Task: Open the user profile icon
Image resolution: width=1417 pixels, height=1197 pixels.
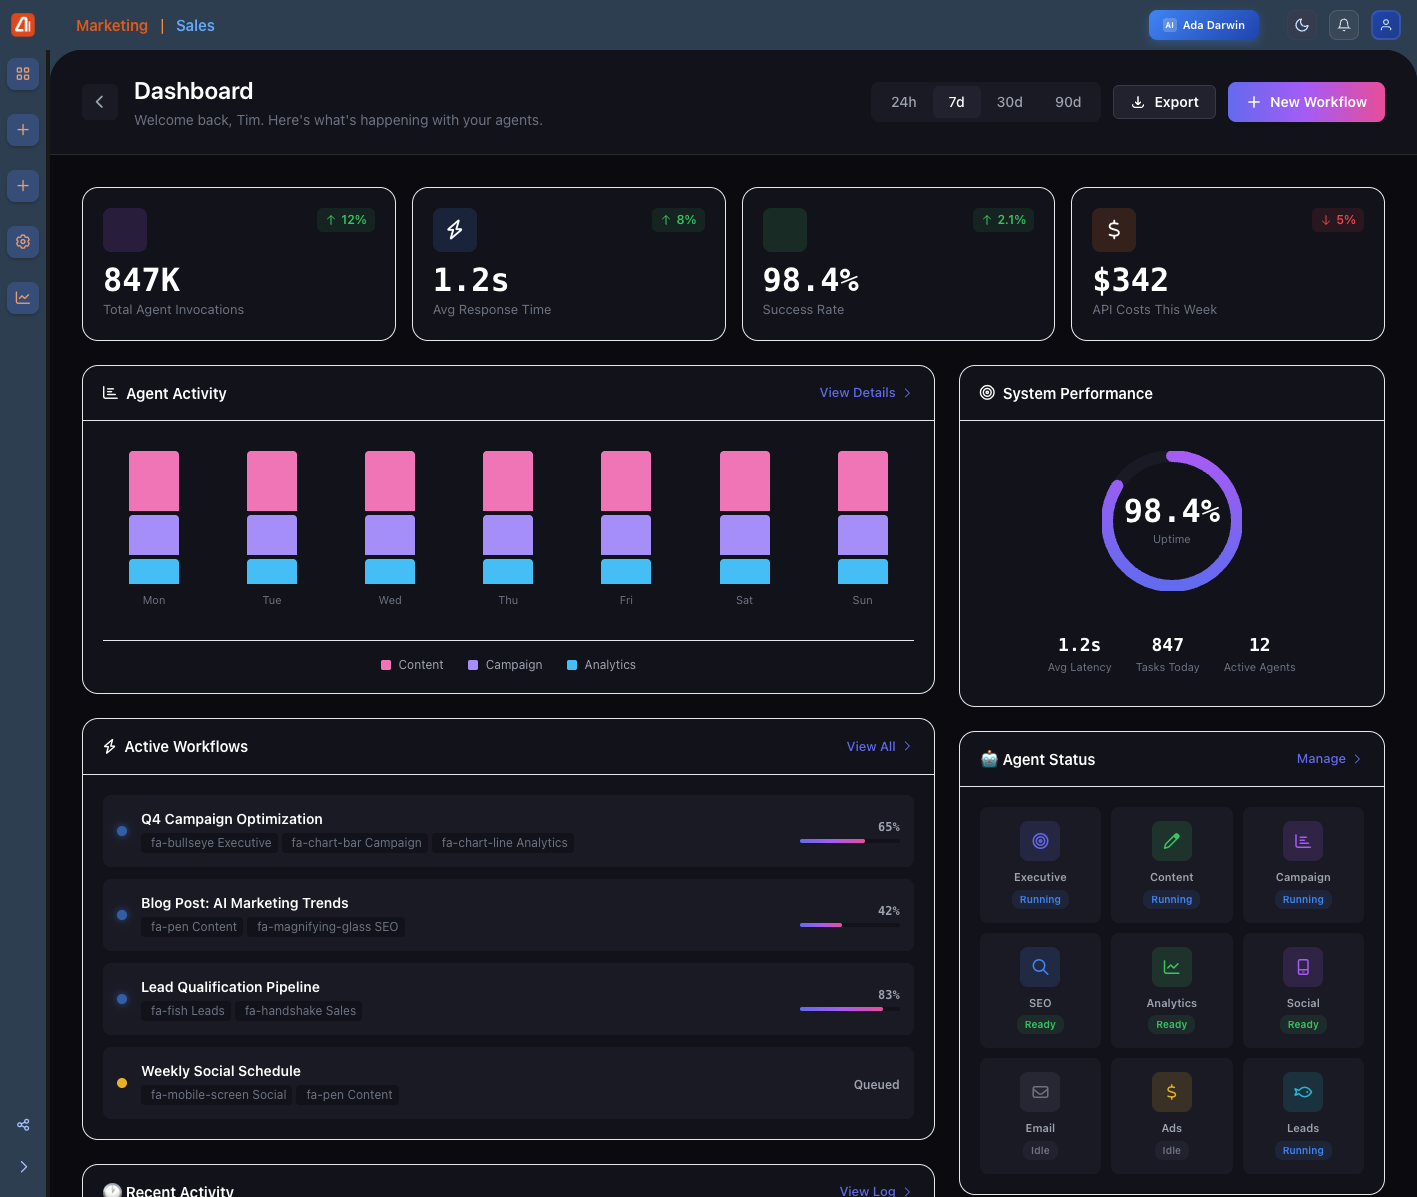Action: (1386, 25)
